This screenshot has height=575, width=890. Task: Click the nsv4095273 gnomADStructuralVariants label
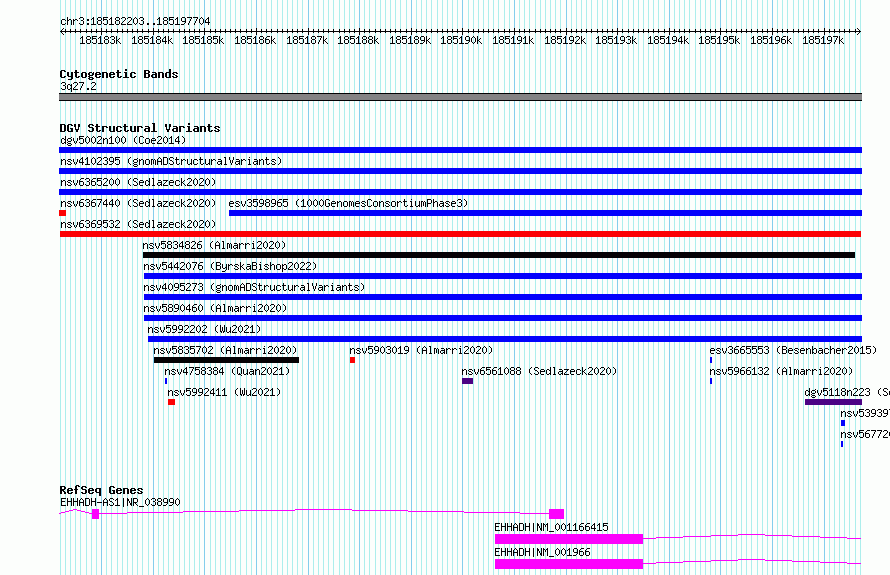[x=254, y=287]
